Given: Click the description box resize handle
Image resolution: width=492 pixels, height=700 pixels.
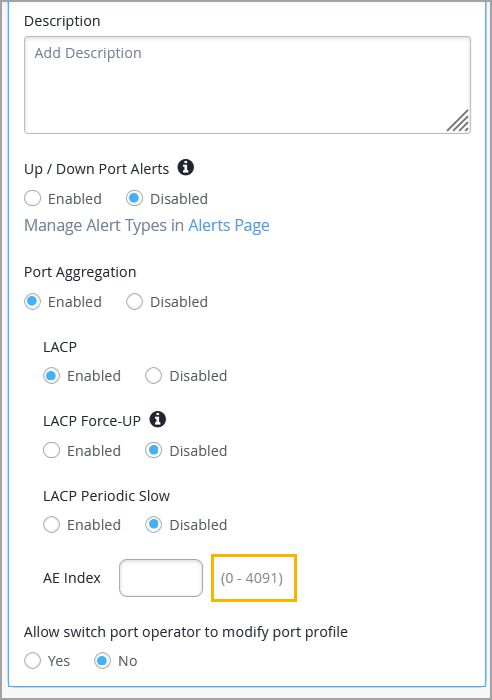Looking at the screenshot, I should pyautogui.click(x=458, y=121).
